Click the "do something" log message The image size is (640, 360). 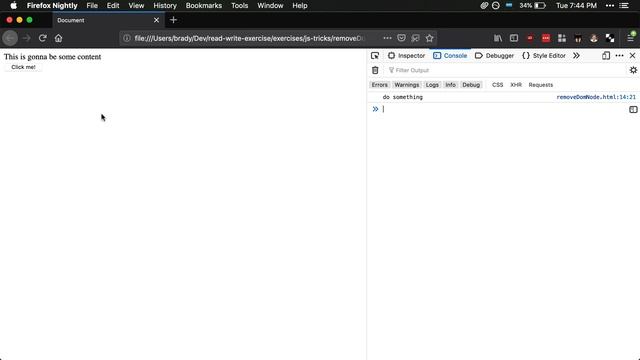point(402,97)
